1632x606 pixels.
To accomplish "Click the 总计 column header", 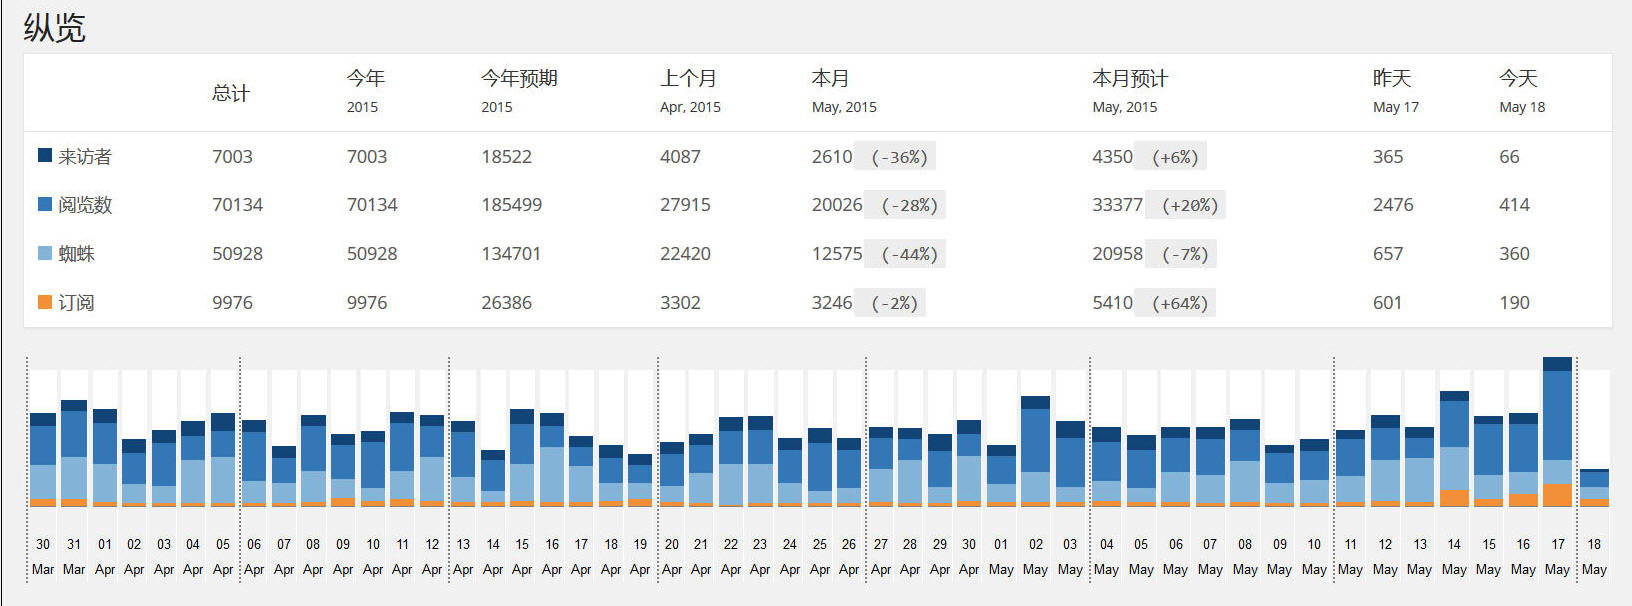I will [x=231, y=93].
